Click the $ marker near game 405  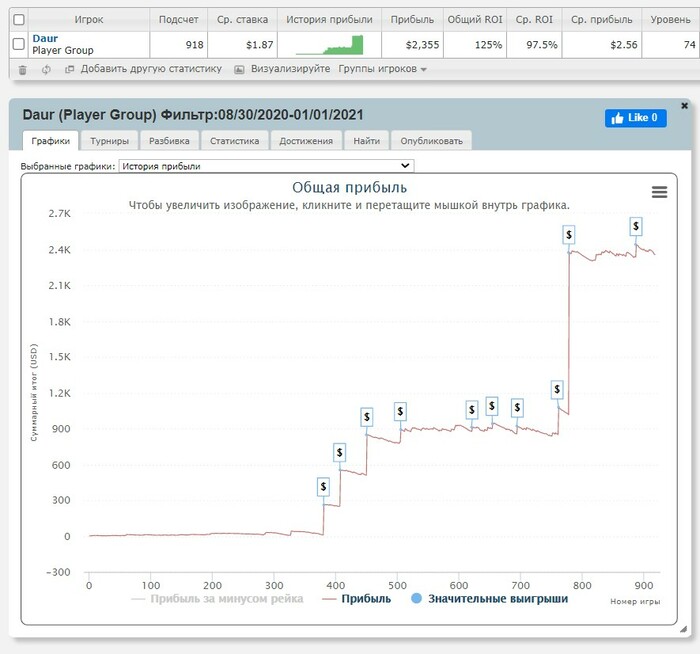click(339, 453)
